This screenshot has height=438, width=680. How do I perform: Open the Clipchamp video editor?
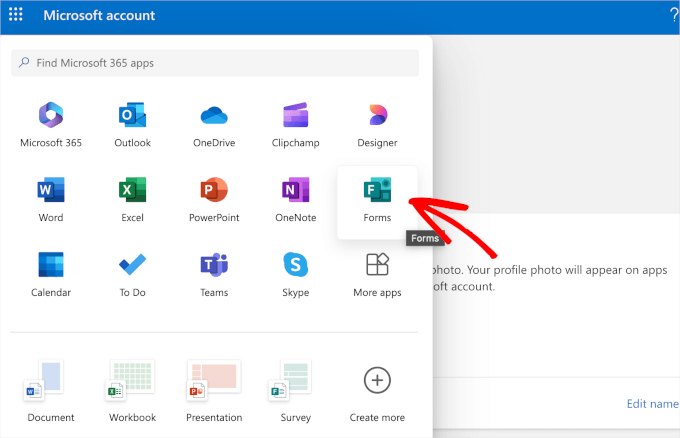(295, 125)
